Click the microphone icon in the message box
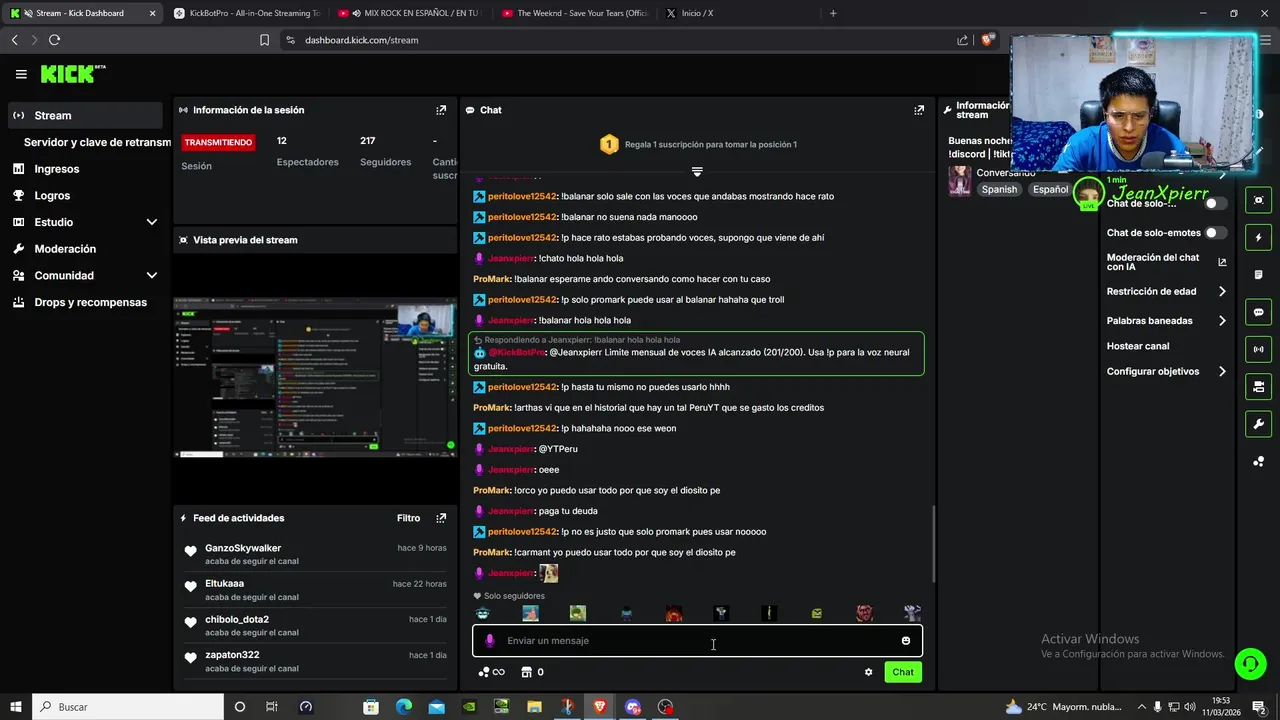 coord(489,641)
